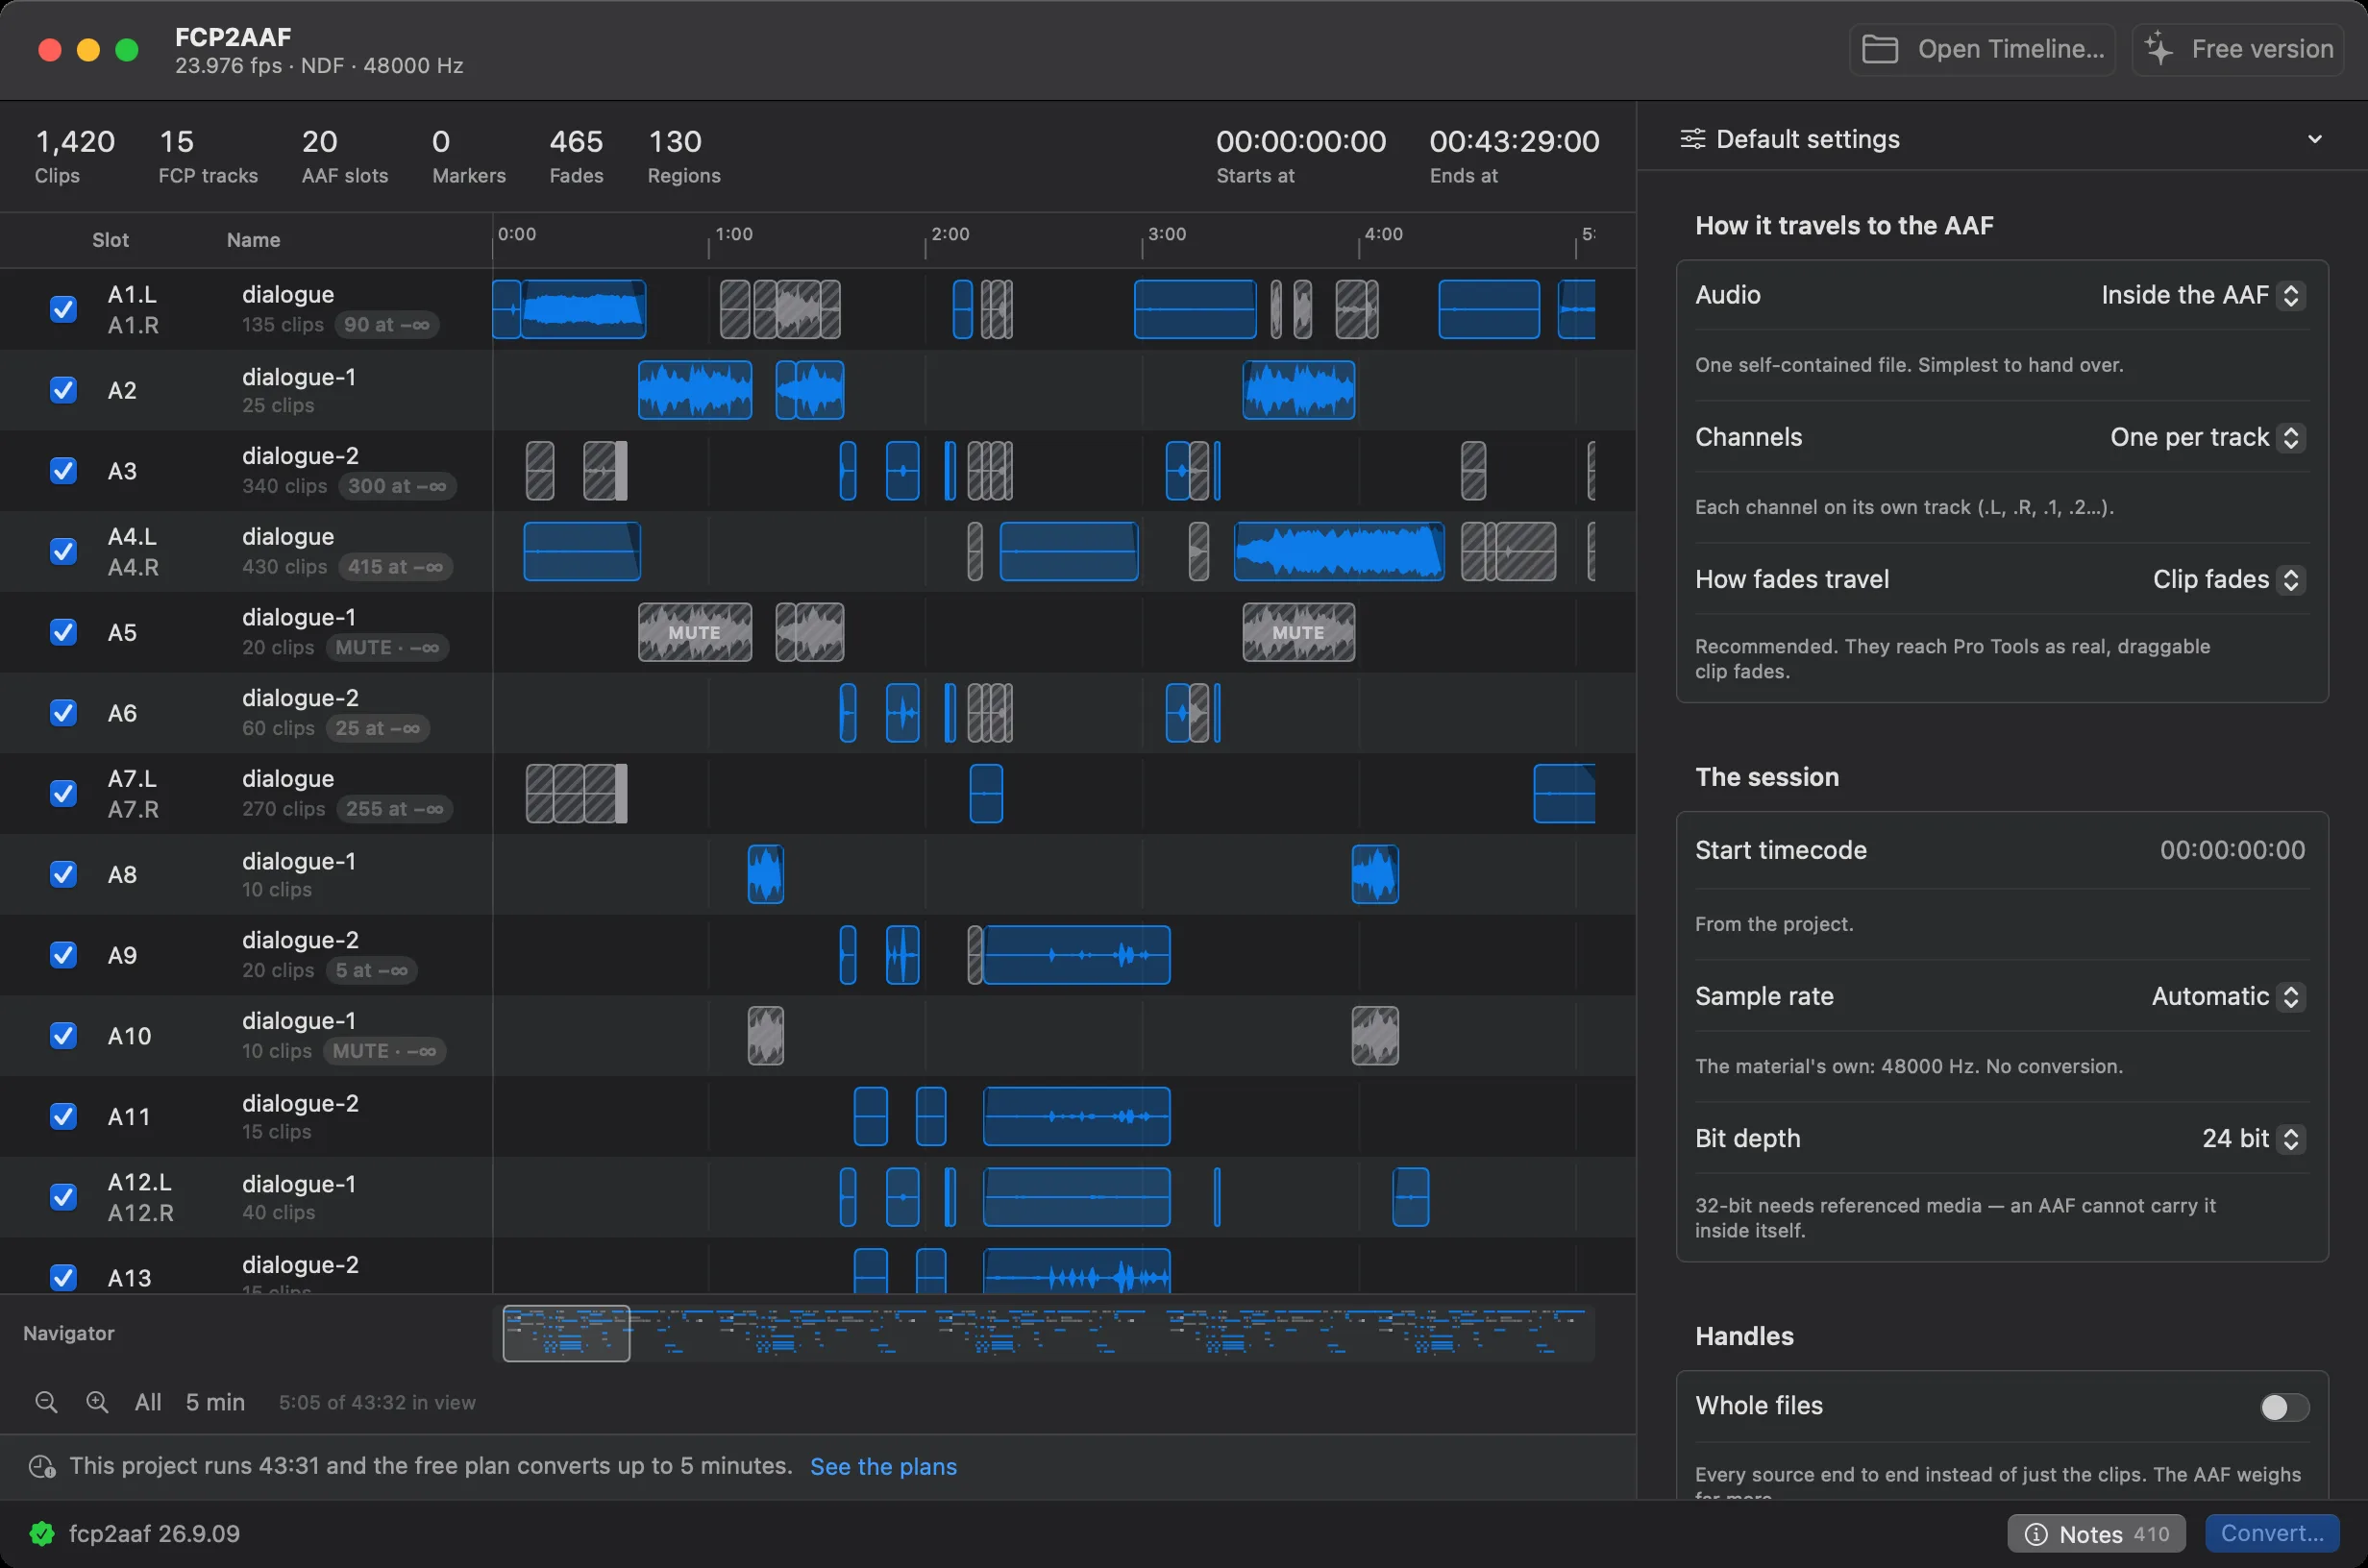Click the green verified badge near fcp2aaf version
The height and width of the screenshot is (1568, 2368).
click(x=42, y=1533)
